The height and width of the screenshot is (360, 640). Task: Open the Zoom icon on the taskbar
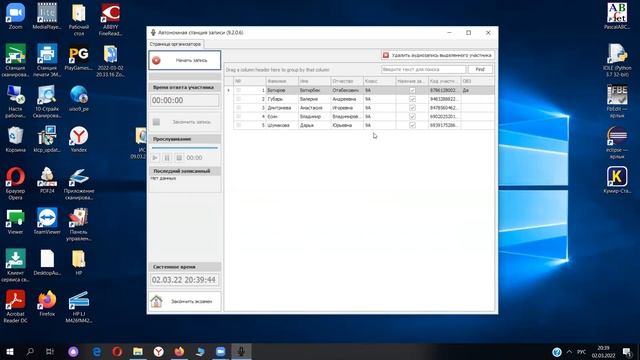220,351
